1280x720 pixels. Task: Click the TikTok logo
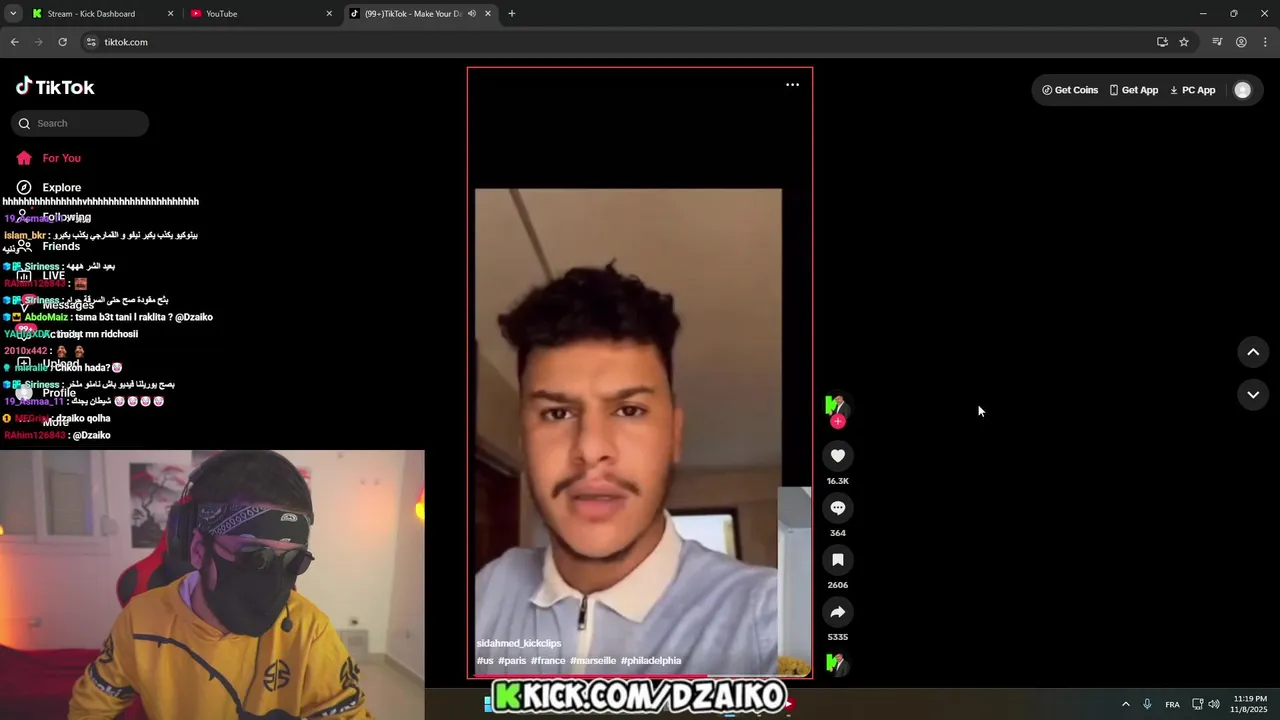click(x=55, y=87)
